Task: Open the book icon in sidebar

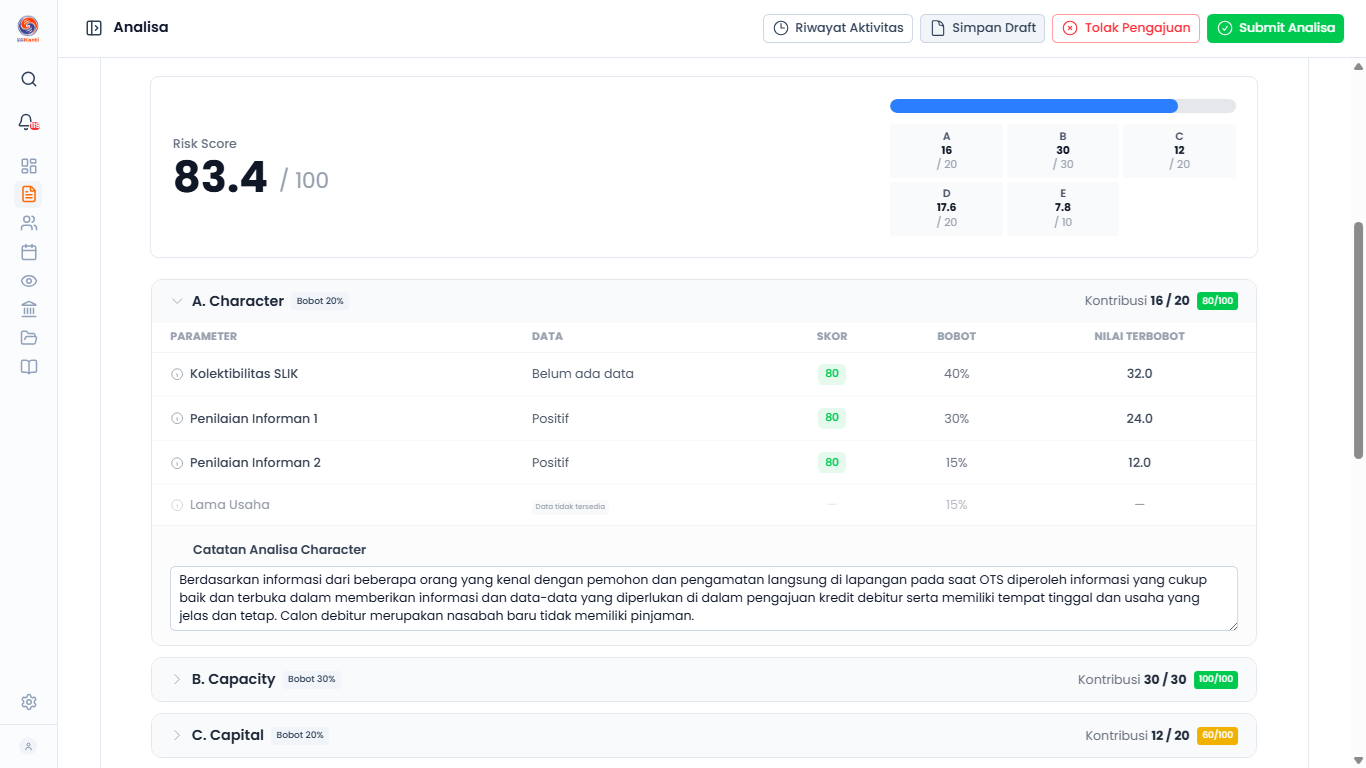Action: tap(29, 367)
